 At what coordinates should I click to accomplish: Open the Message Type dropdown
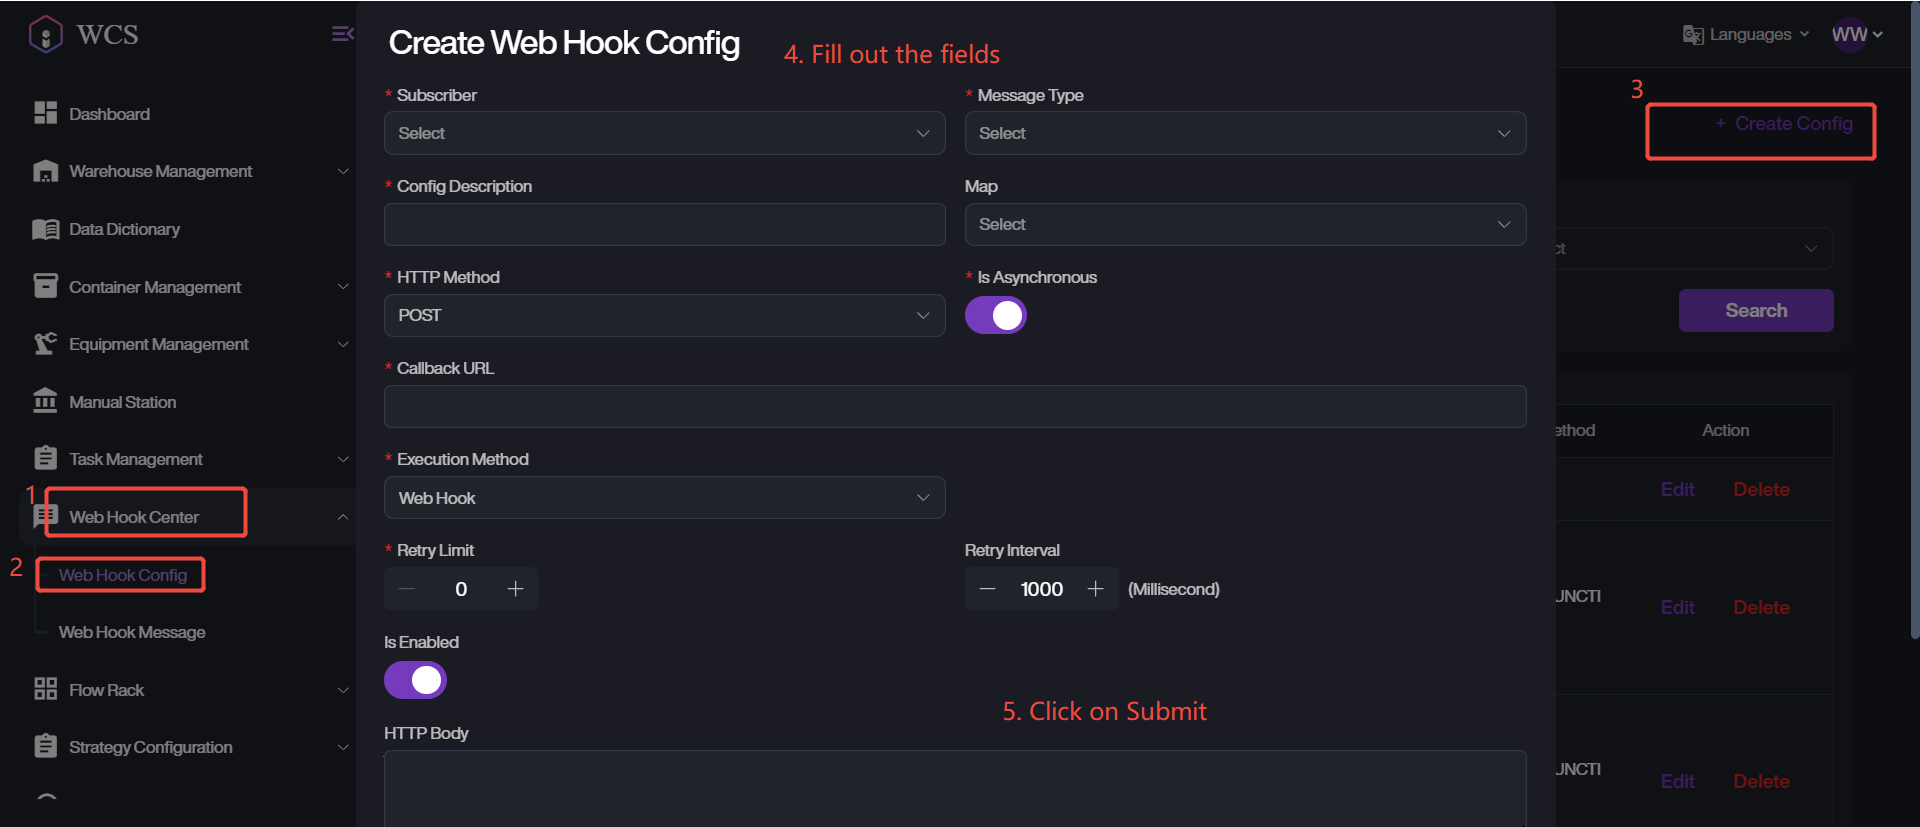(x=1244, y=133)
